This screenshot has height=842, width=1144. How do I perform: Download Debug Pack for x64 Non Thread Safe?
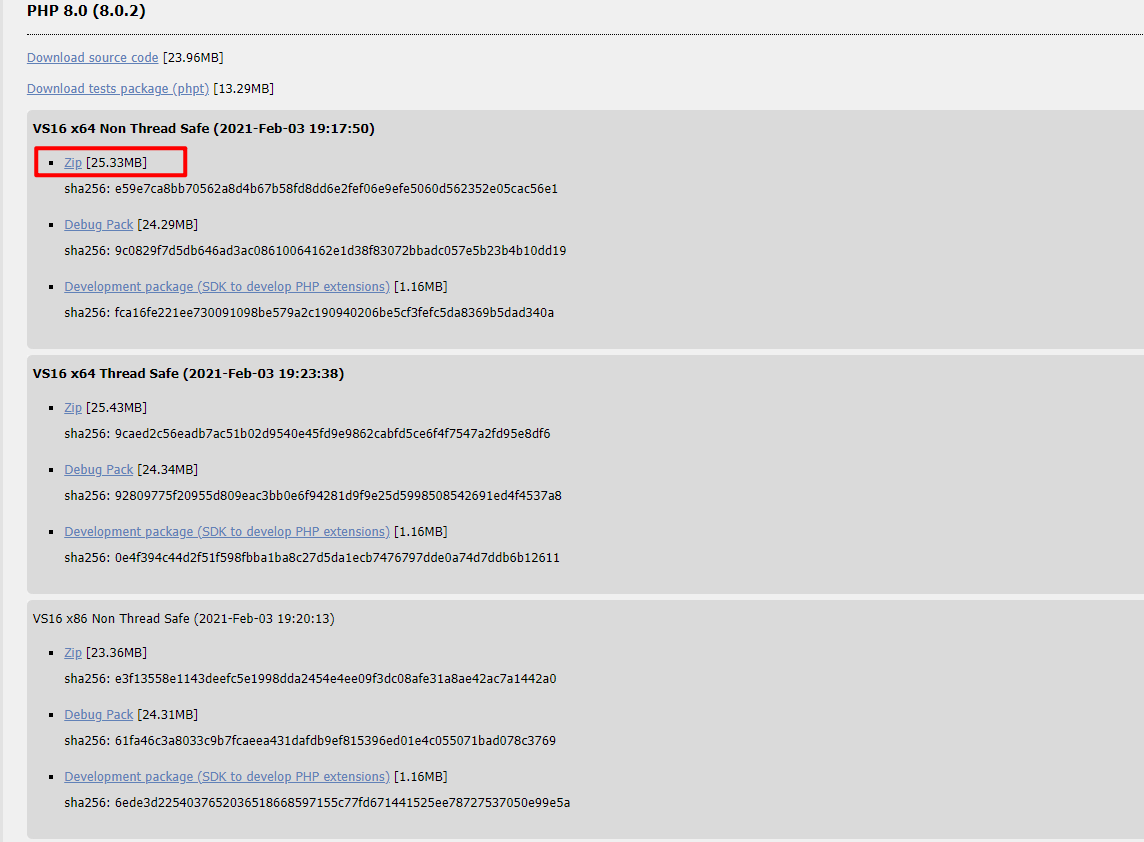point(98,225)
